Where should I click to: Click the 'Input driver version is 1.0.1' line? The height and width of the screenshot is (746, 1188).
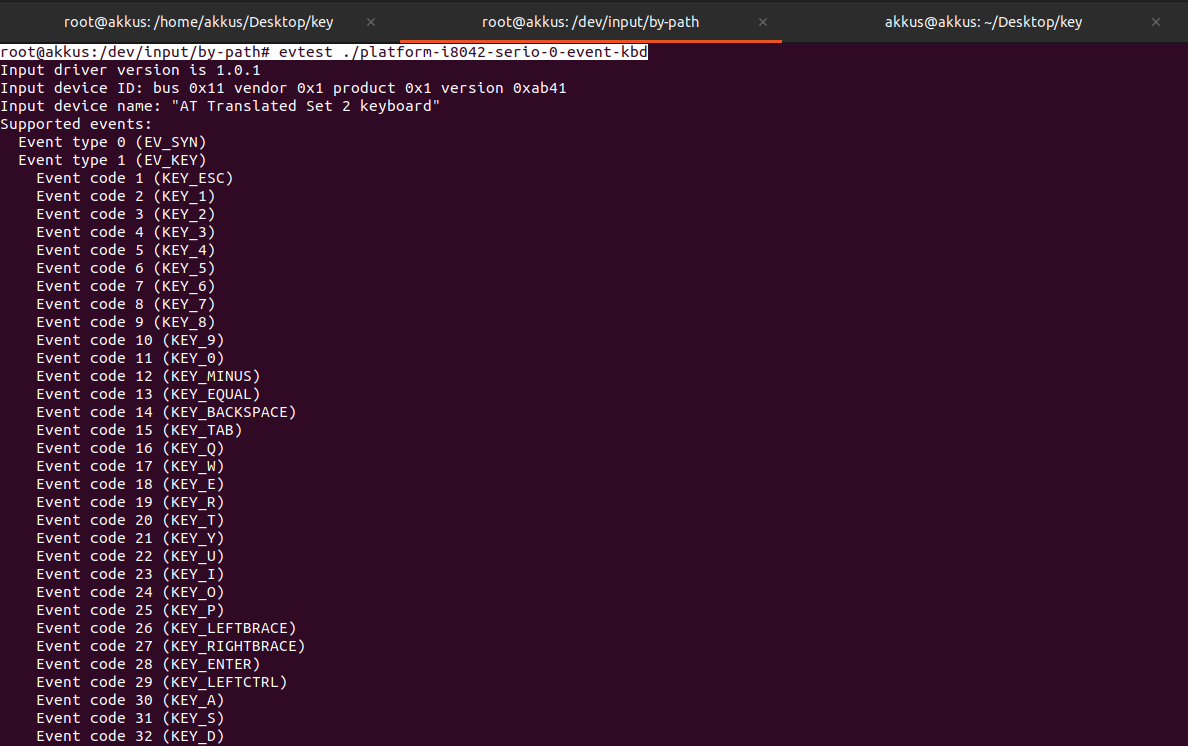[x=130, y=70]
